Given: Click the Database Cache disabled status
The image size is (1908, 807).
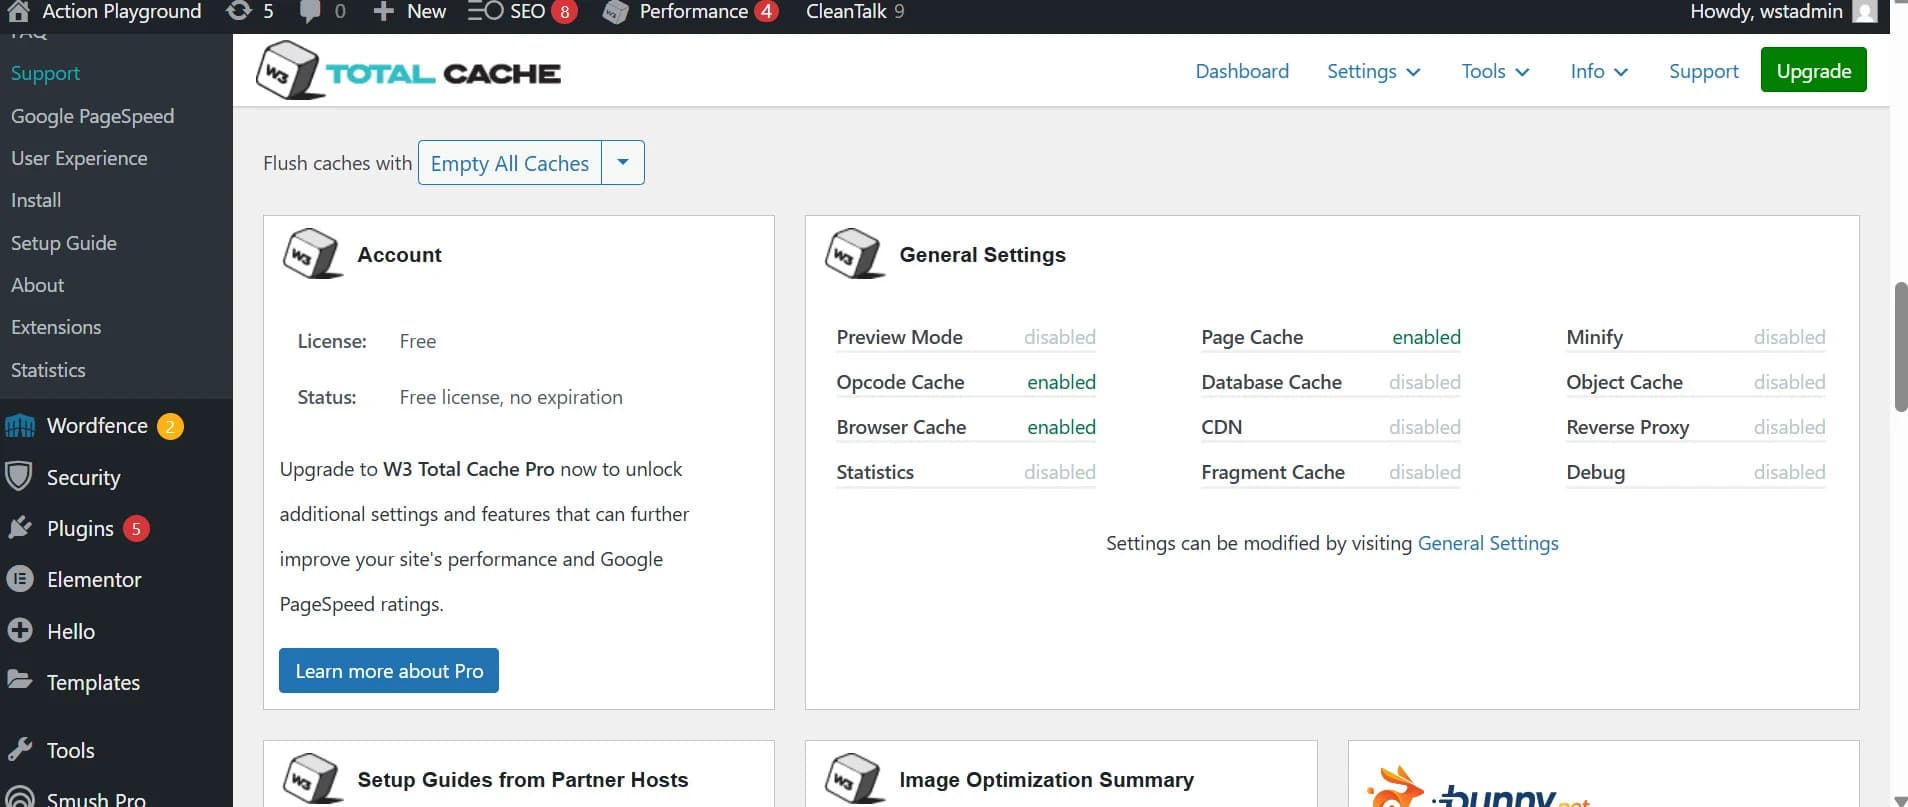Looking at the screenshot, I should [1424, 382].
